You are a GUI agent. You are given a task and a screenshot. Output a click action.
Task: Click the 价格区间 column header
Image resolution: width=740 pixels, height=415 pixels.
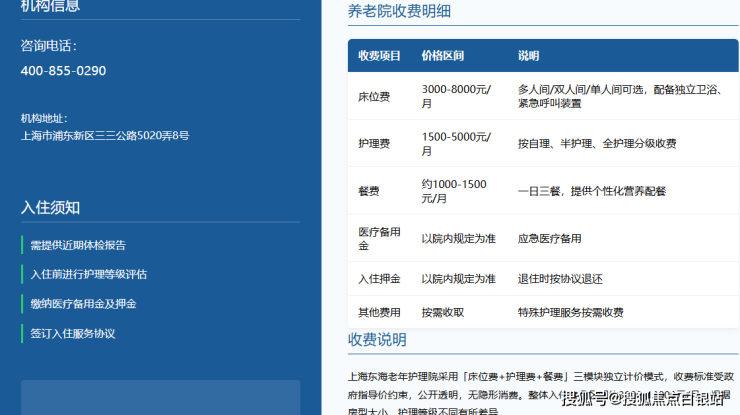pos(443,56)
